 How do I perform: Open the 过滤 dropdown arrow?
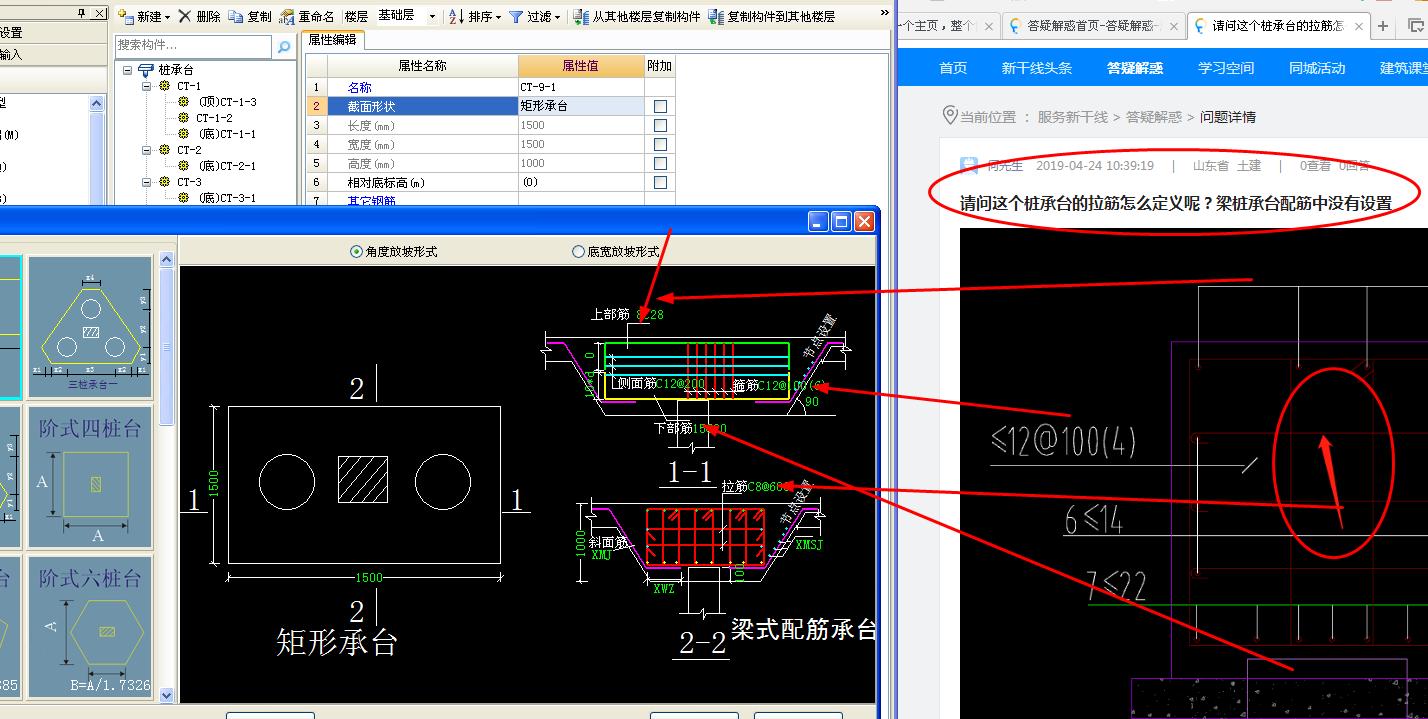coord(557,17)
